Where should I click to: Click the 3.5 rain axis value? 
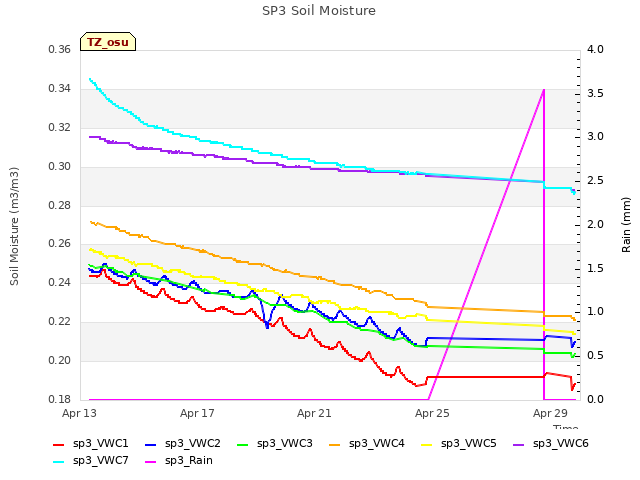pos(595,93)
